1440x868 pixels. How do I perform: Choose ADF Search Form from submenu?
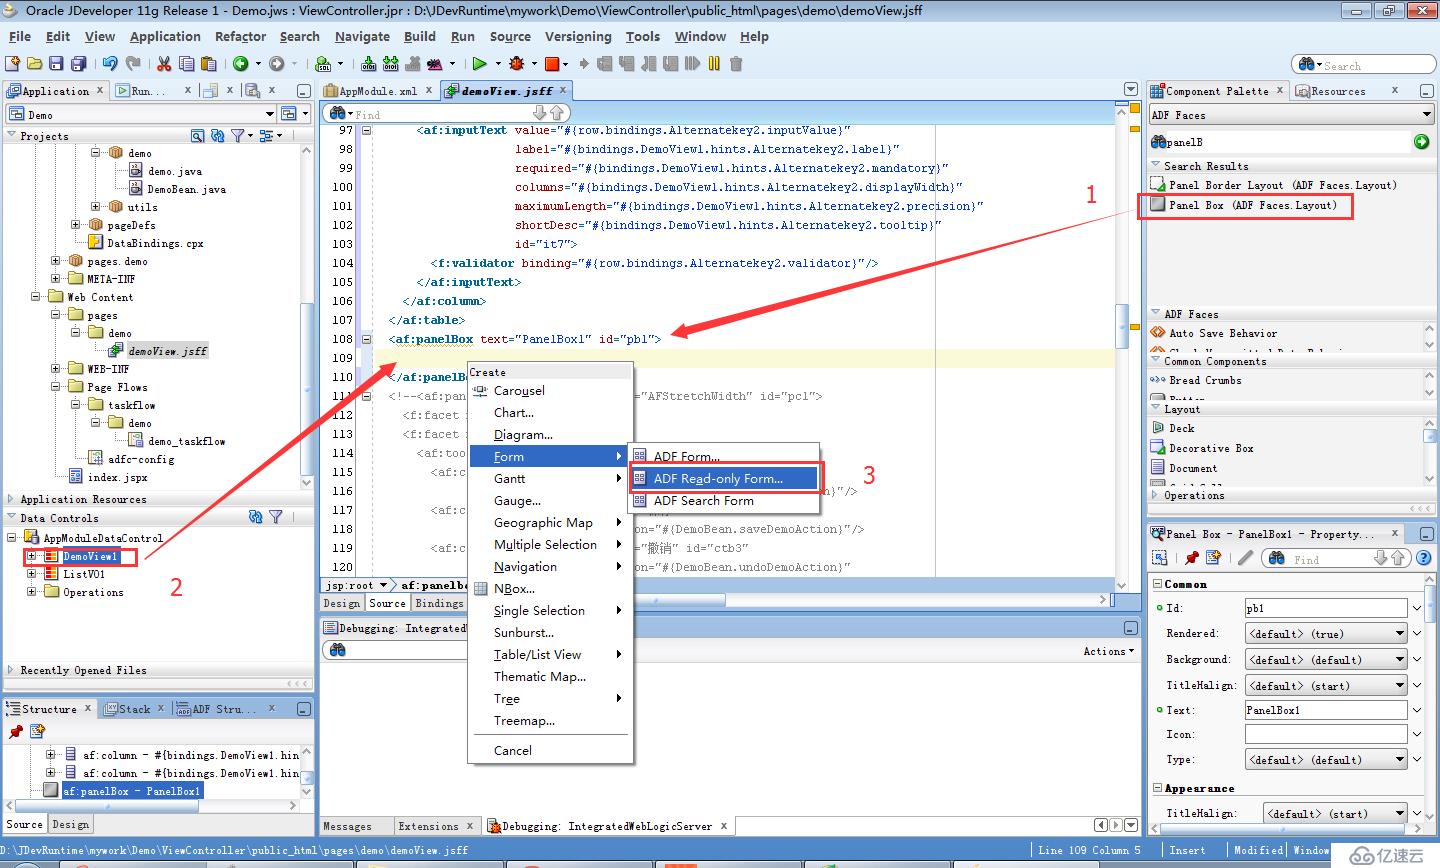pos(724,500)
